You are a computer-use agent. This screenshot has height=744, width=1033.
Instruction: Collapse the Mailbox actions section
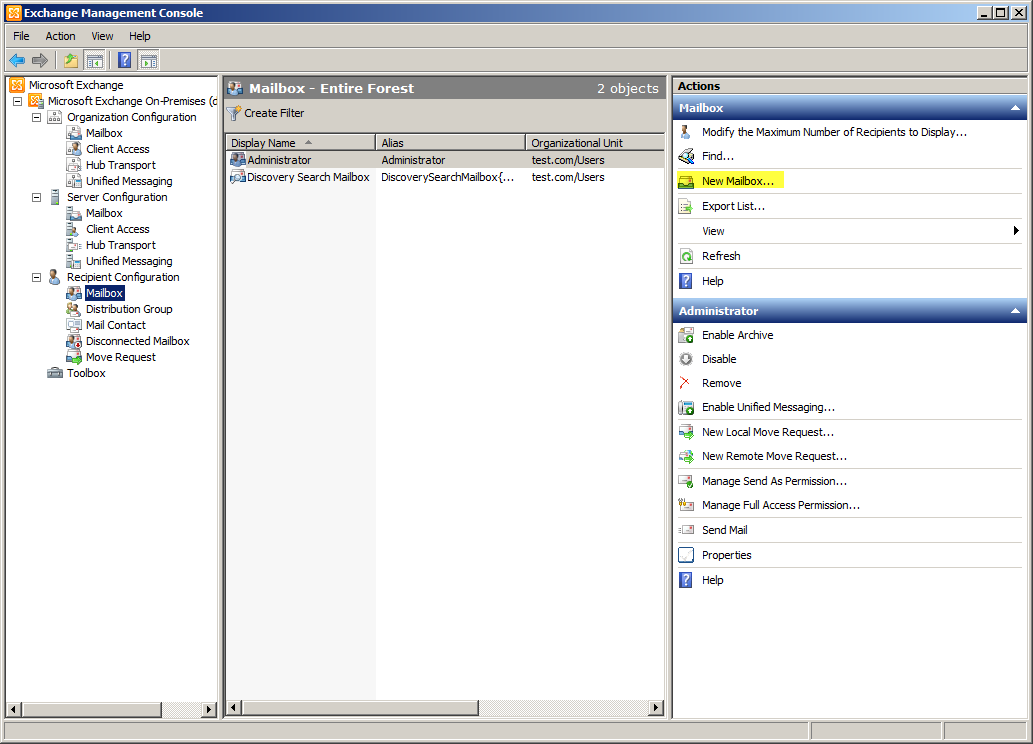(1015, 108)
